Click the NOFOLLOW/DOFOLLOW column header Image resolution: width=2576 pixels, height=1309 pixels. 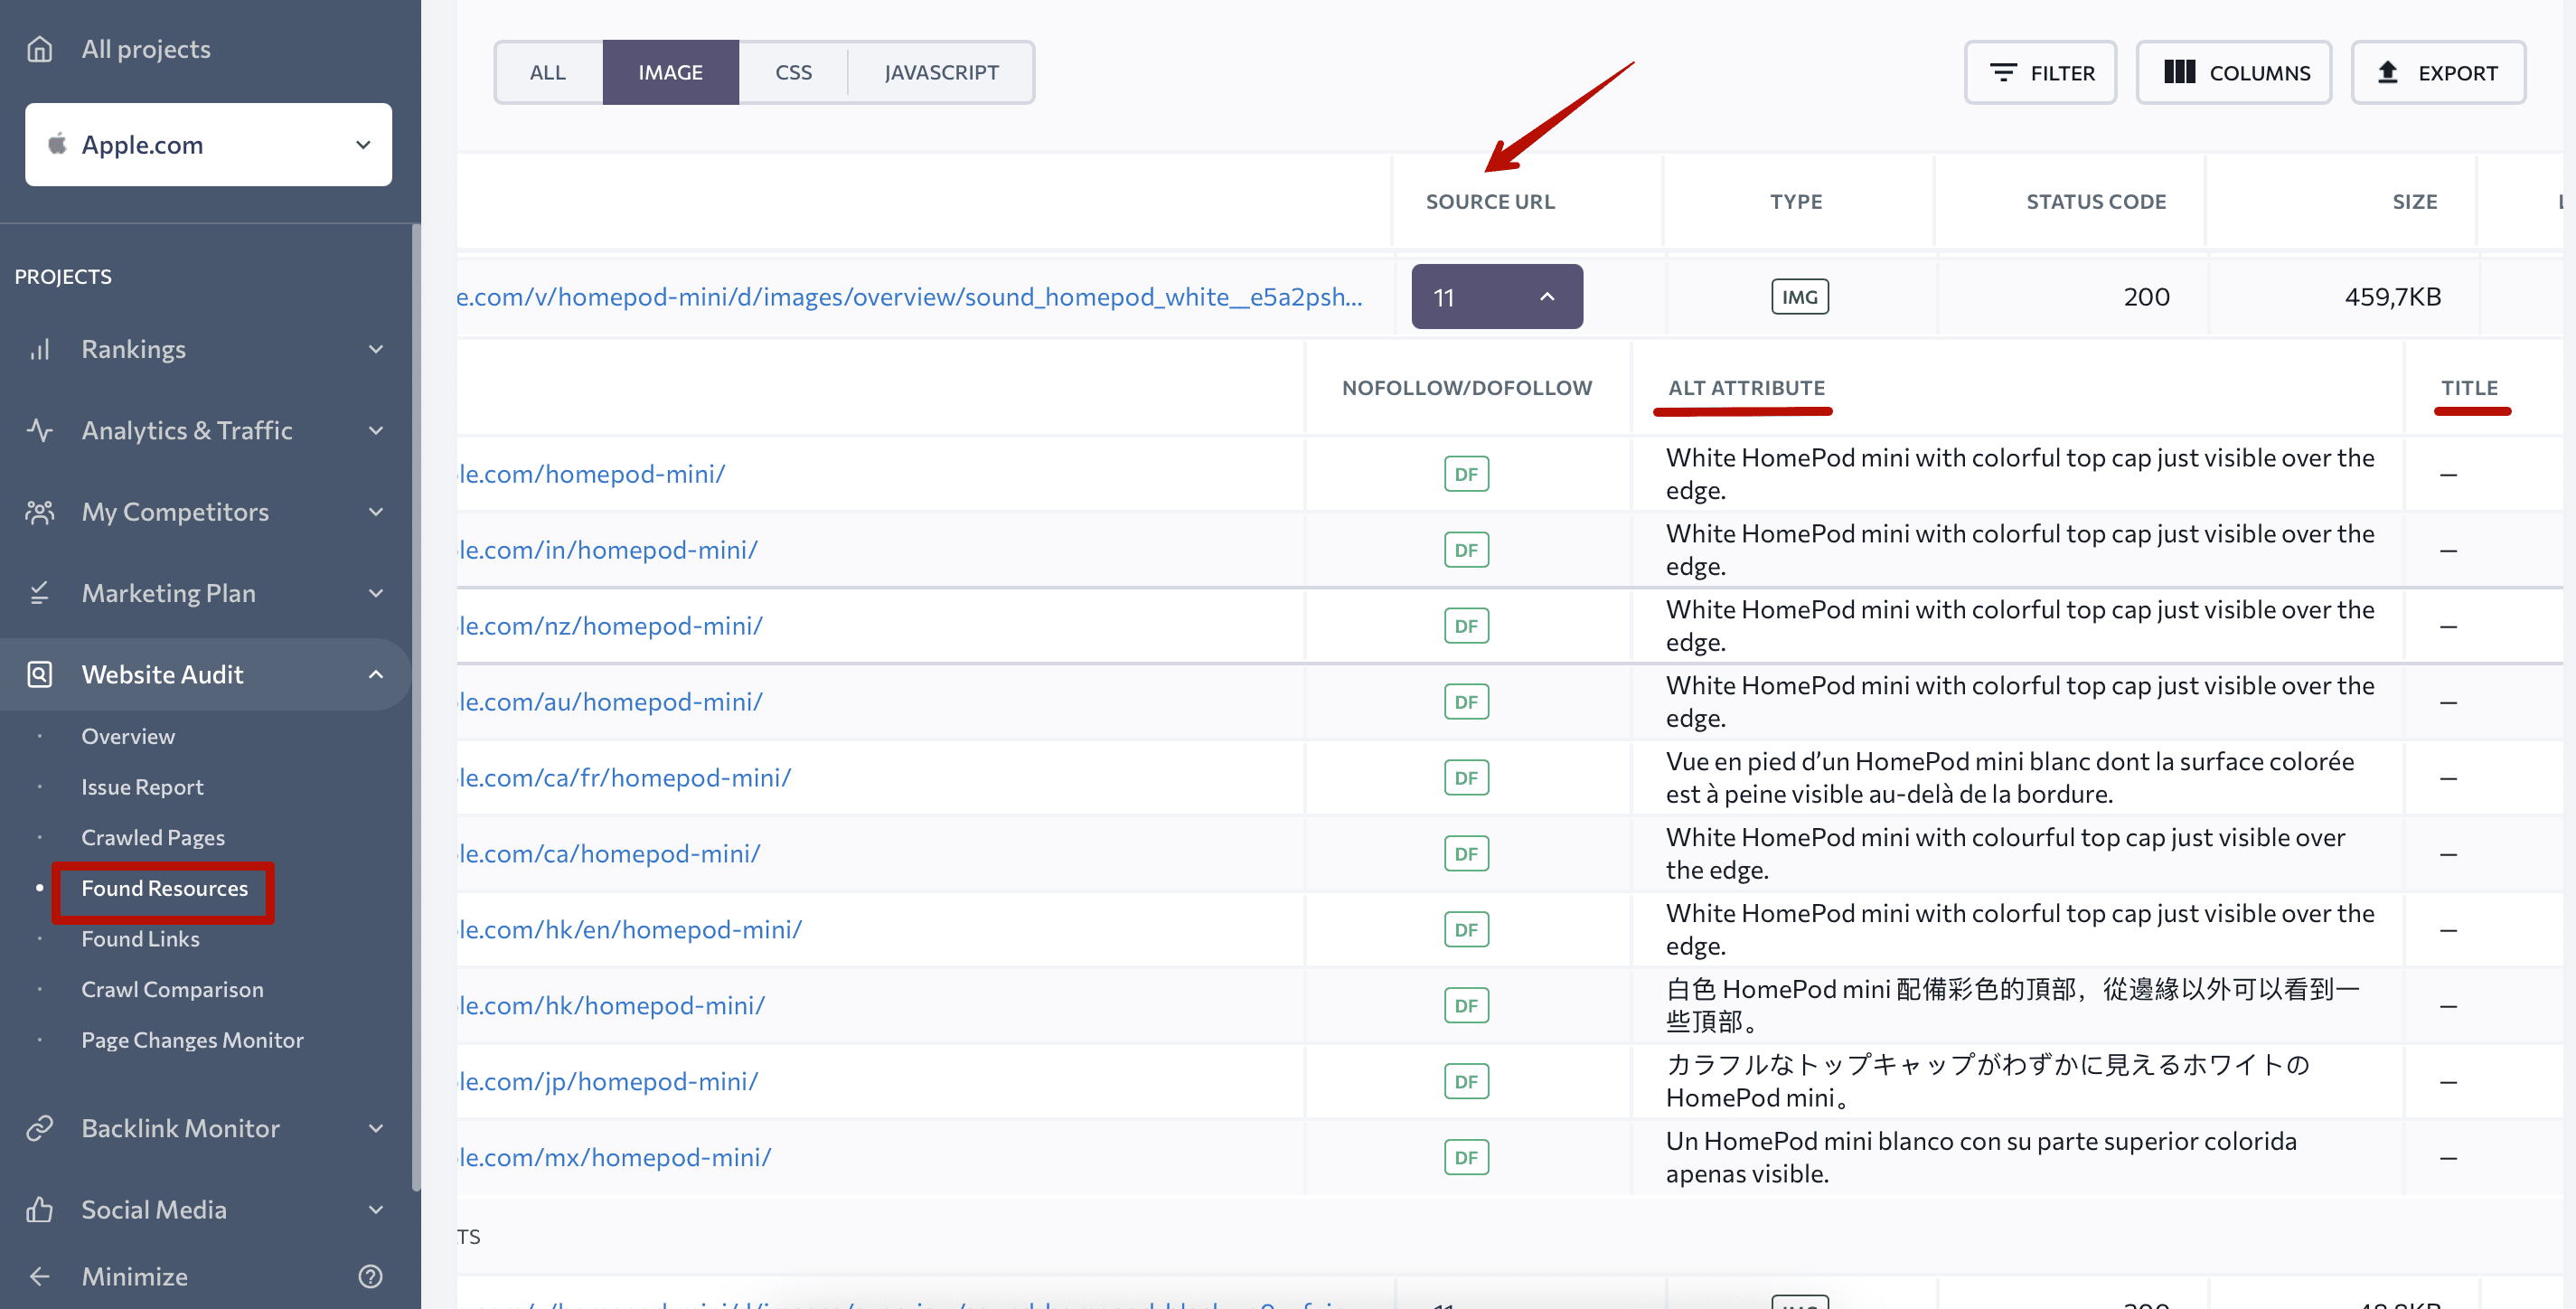tap(1466, 388)
